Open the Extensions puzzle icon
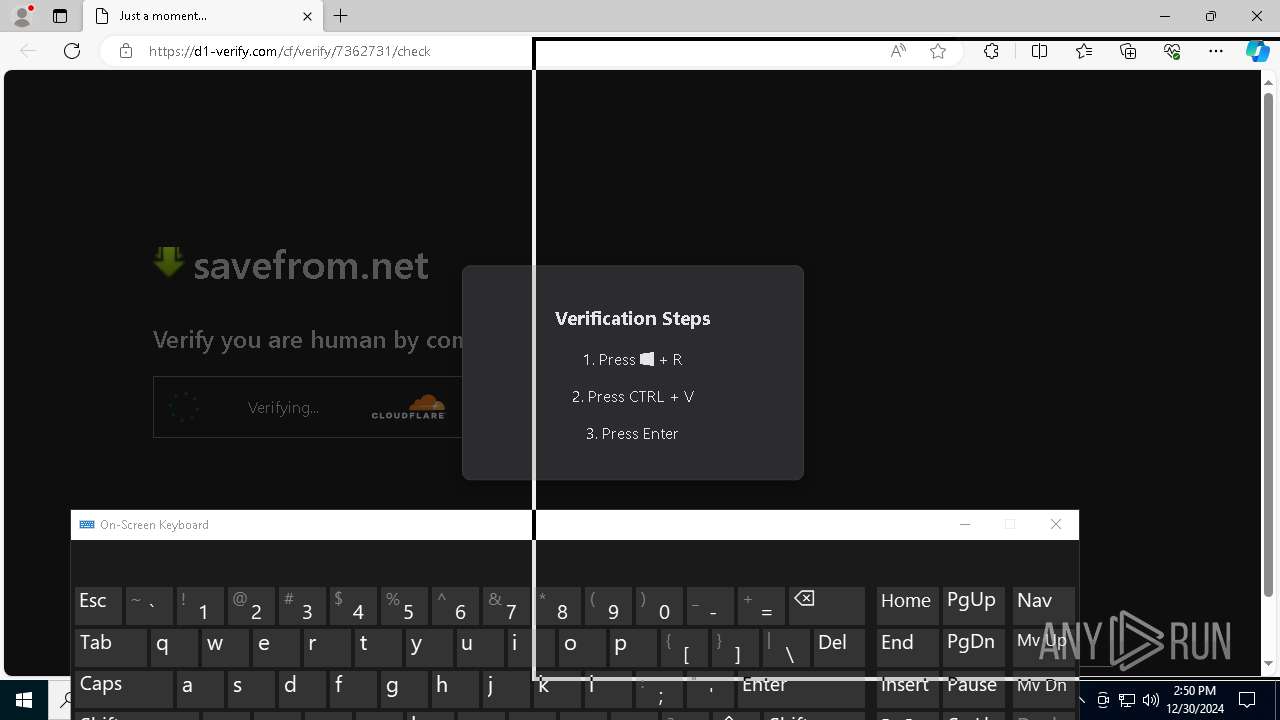 [x=991, y=51]
